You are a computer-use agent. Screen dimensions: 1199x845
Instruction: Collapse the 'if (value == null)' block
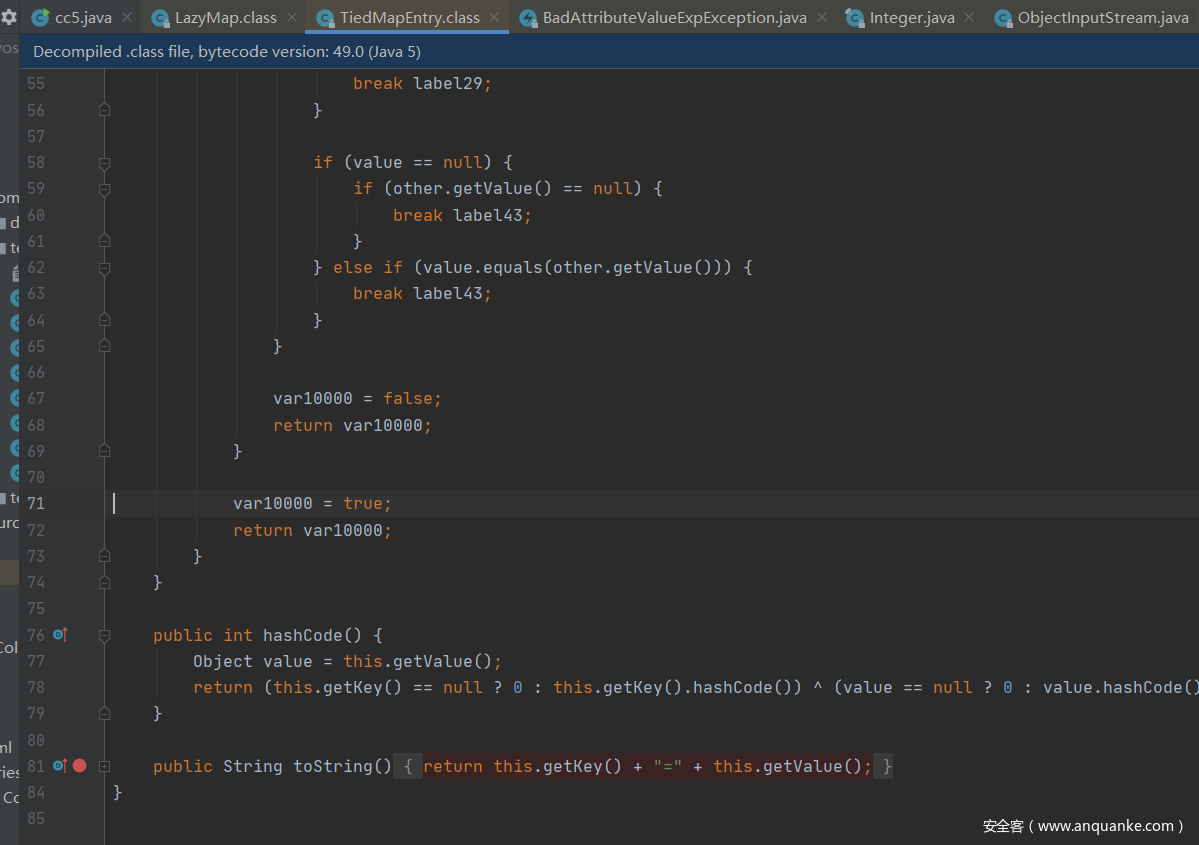point(104,162)
